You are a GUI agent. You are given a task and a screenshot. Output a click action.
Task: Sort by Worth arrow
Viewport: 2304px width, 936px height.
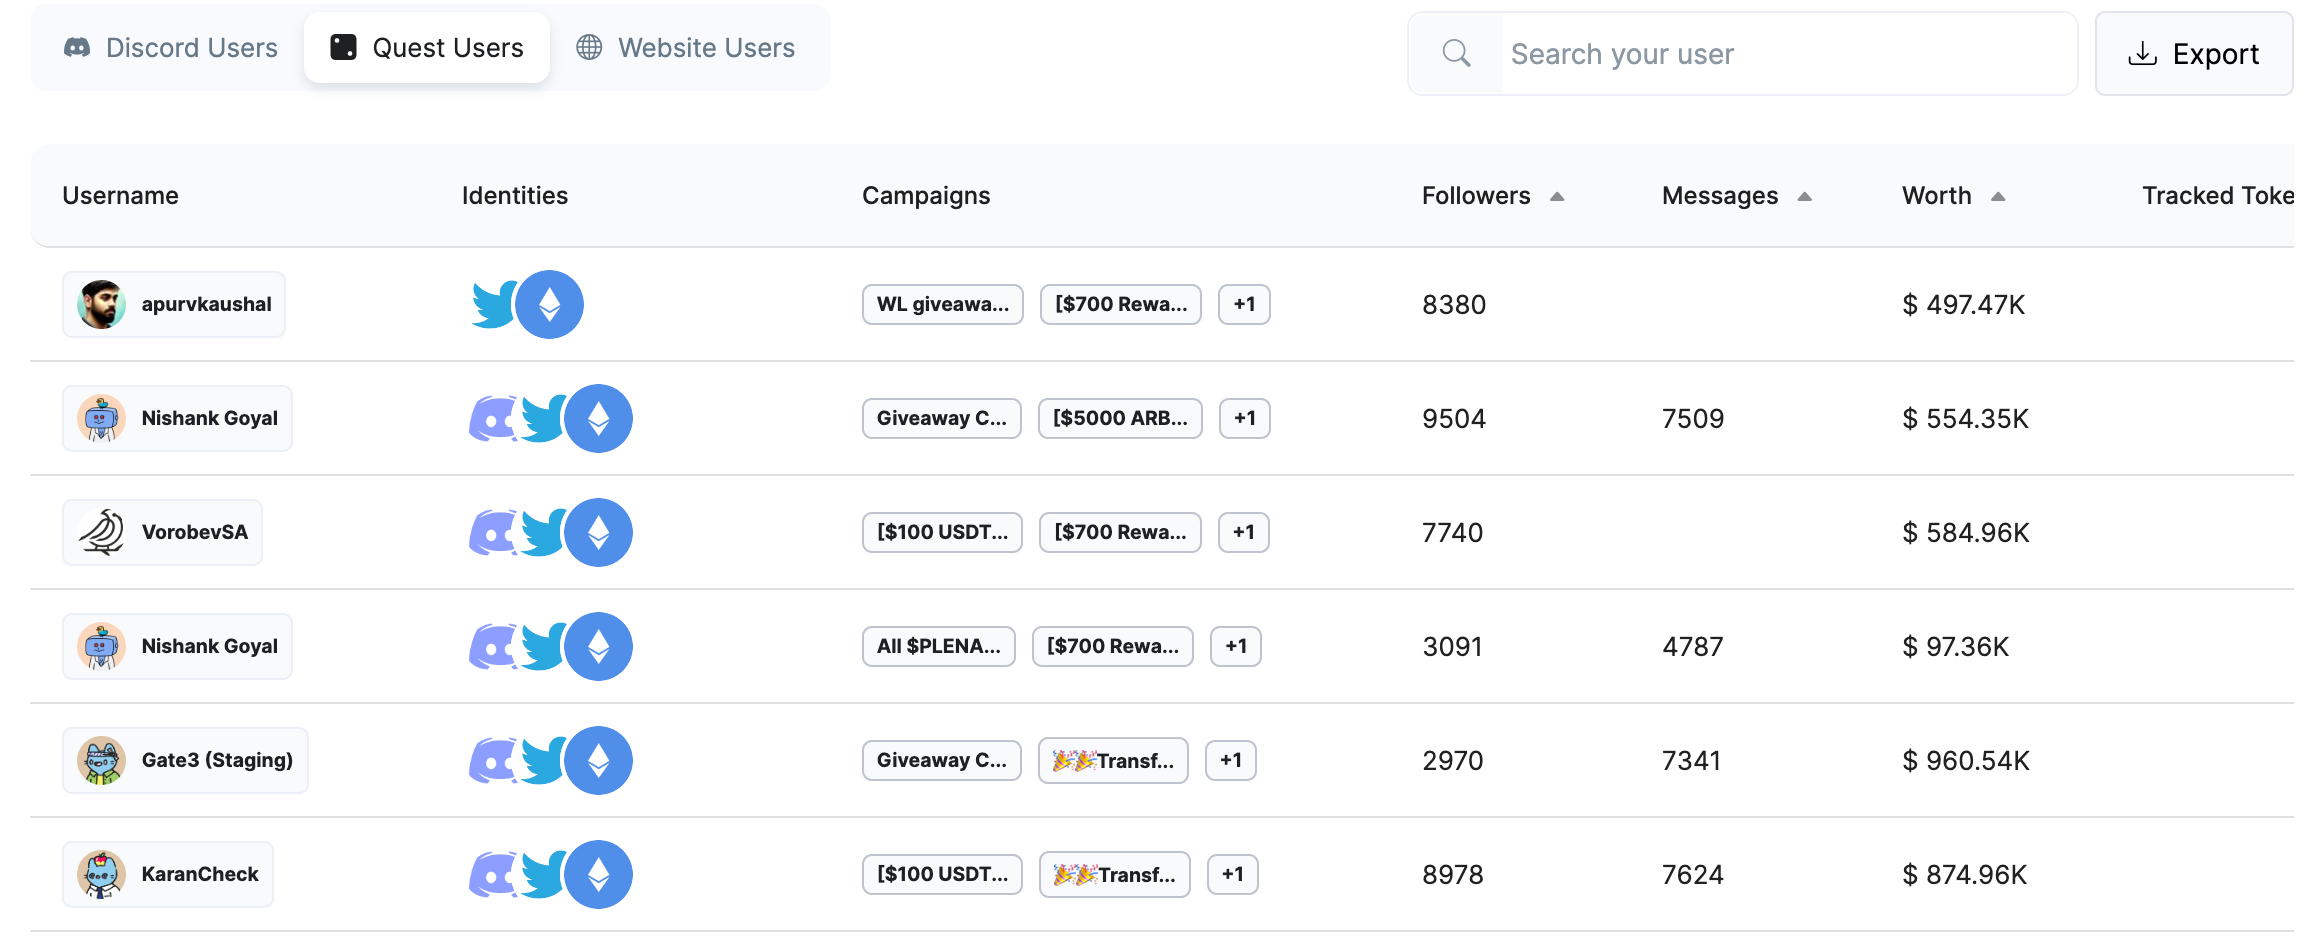(x=1998, y=197)
